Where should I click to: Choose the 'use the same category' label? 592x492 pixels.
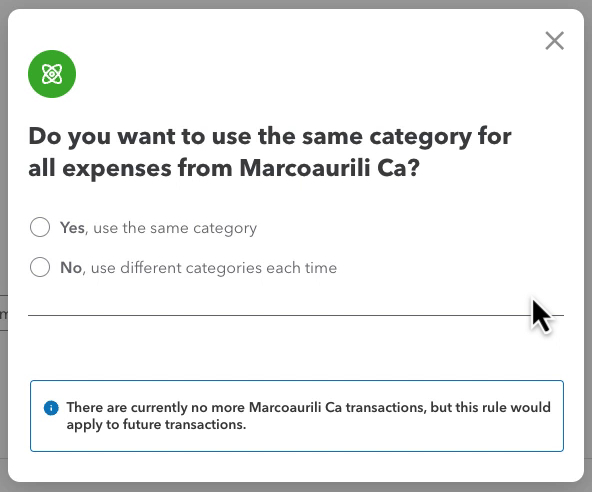point(175,228)
